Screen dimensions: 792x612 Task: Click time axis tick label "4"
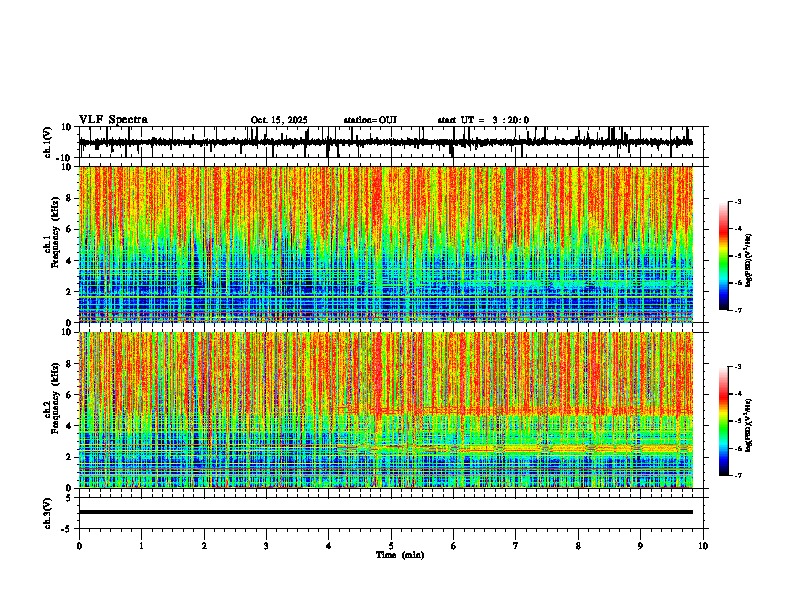point(329,546)
